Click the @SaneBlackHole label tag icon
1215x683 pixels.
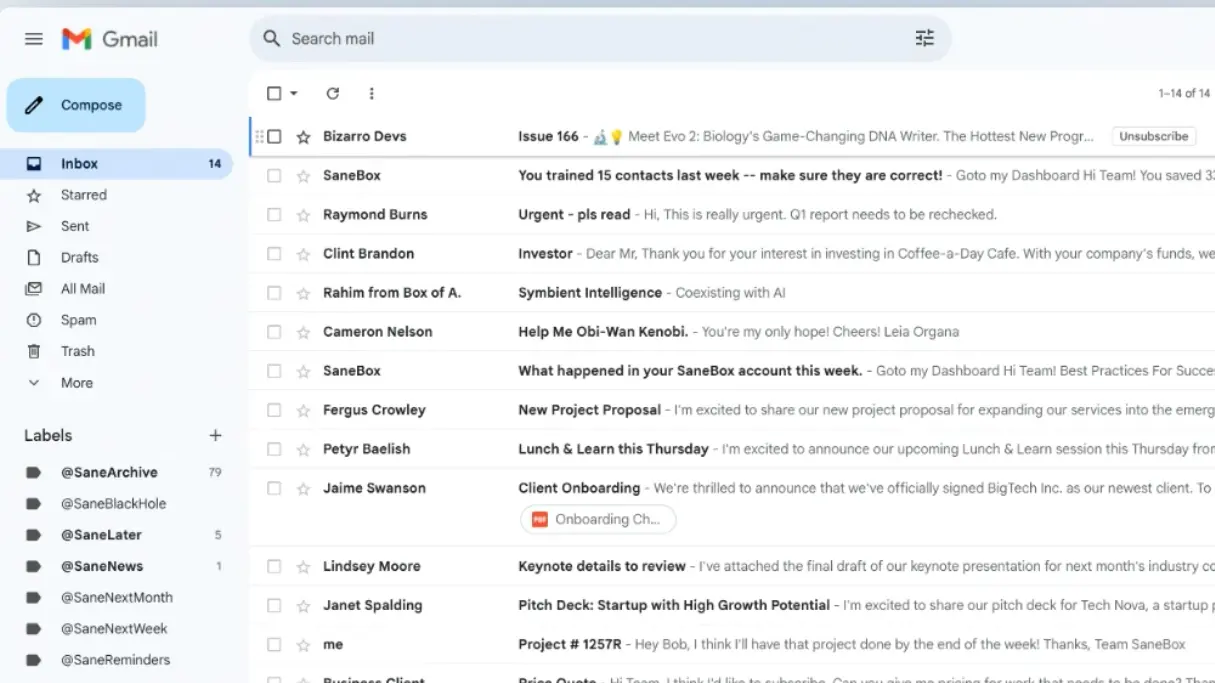34,504
